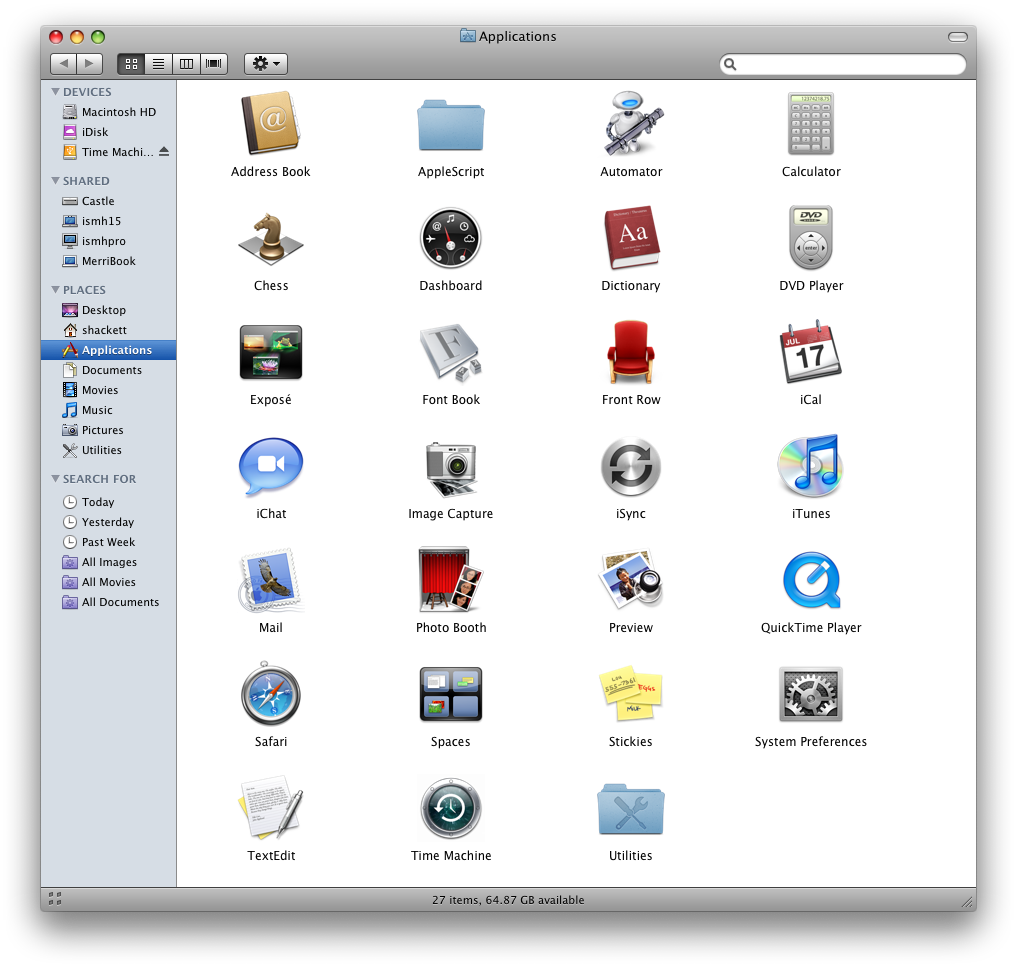Image resolution: width=1017 pixels, height=967 pixels.
Task: Open the Automator app icon
Action: [x=631, y=125]
